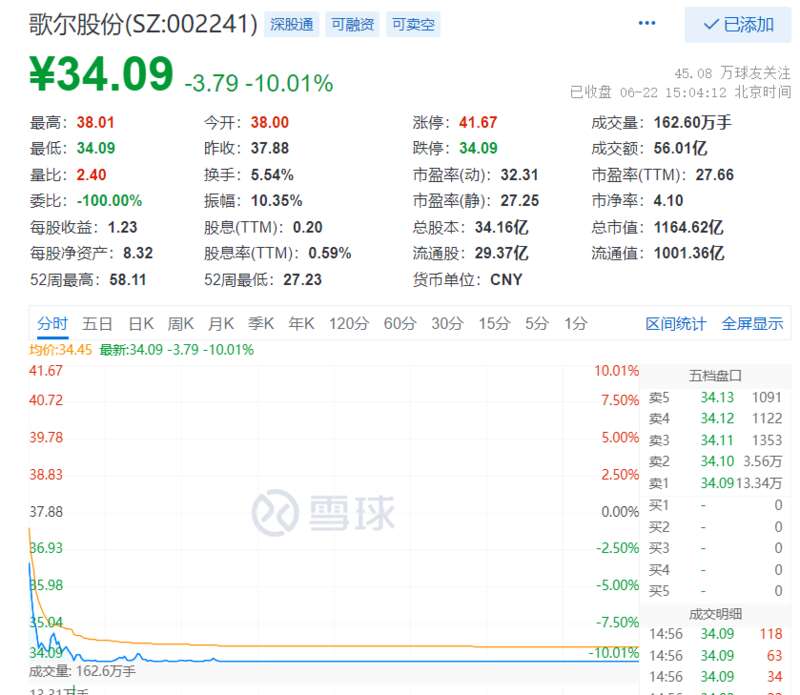Click the 52周最低 value 27.23
This screenshot has width=800, height=695.
pos(303,280)
